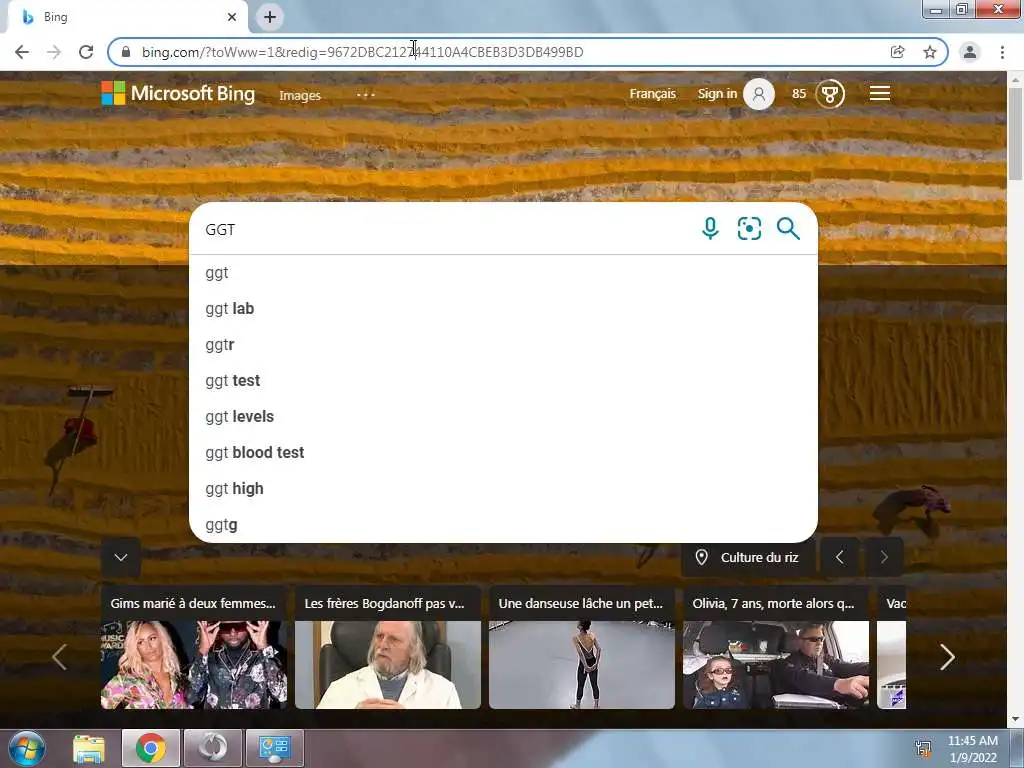Switch language to Français
This screenshot has width=1024, height=768.
652,94
